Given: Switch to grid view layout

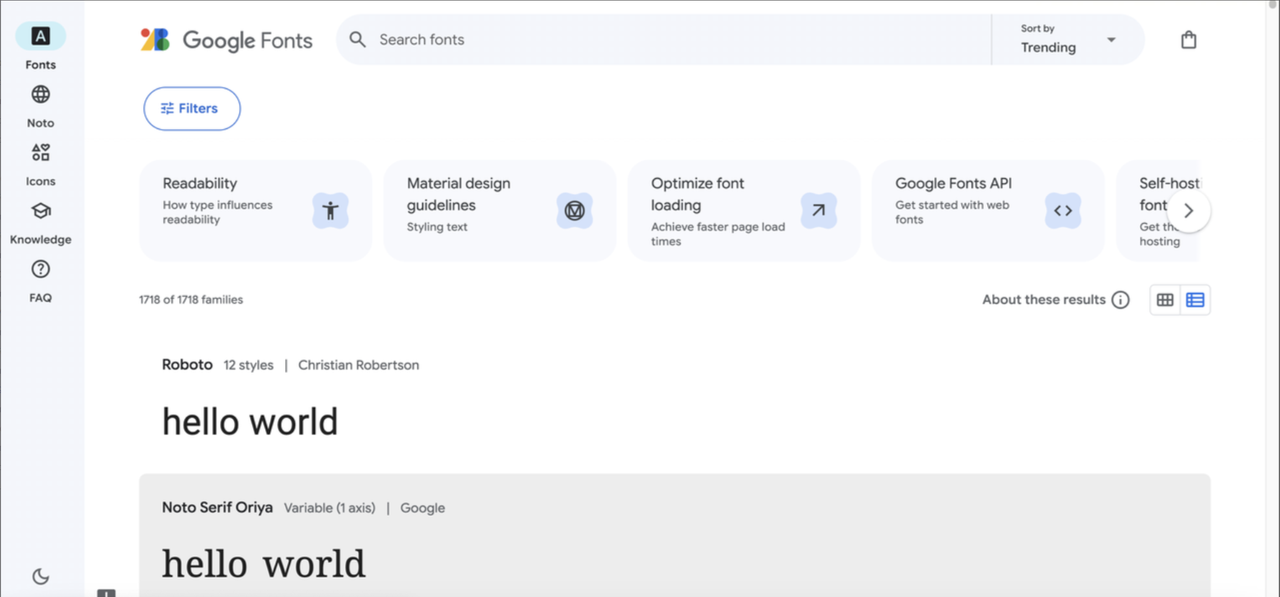Looking at the screenshot, I should 1165,300.
